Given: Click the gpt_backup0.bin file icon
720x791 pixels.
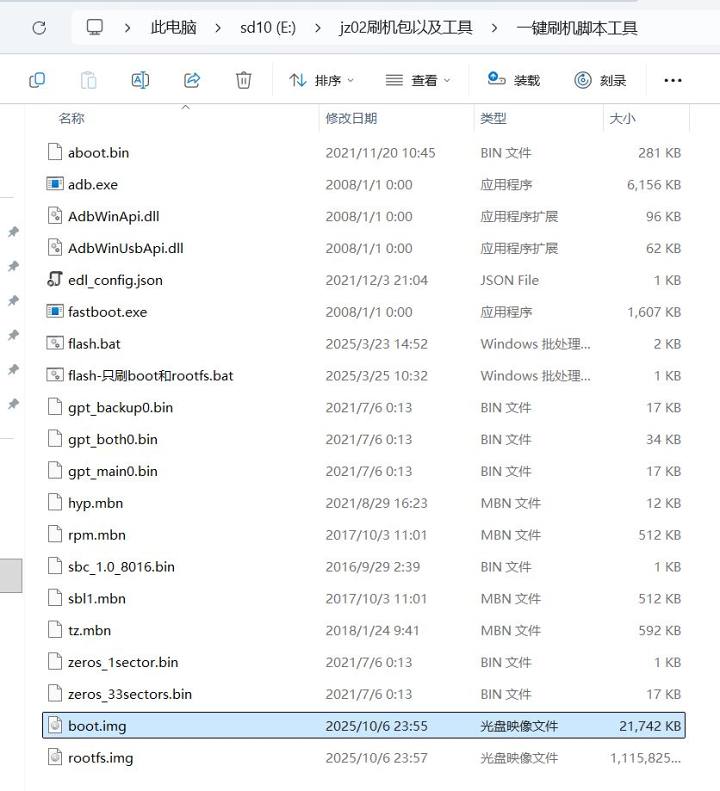Looking at the screenshot, I should (55, 407).
